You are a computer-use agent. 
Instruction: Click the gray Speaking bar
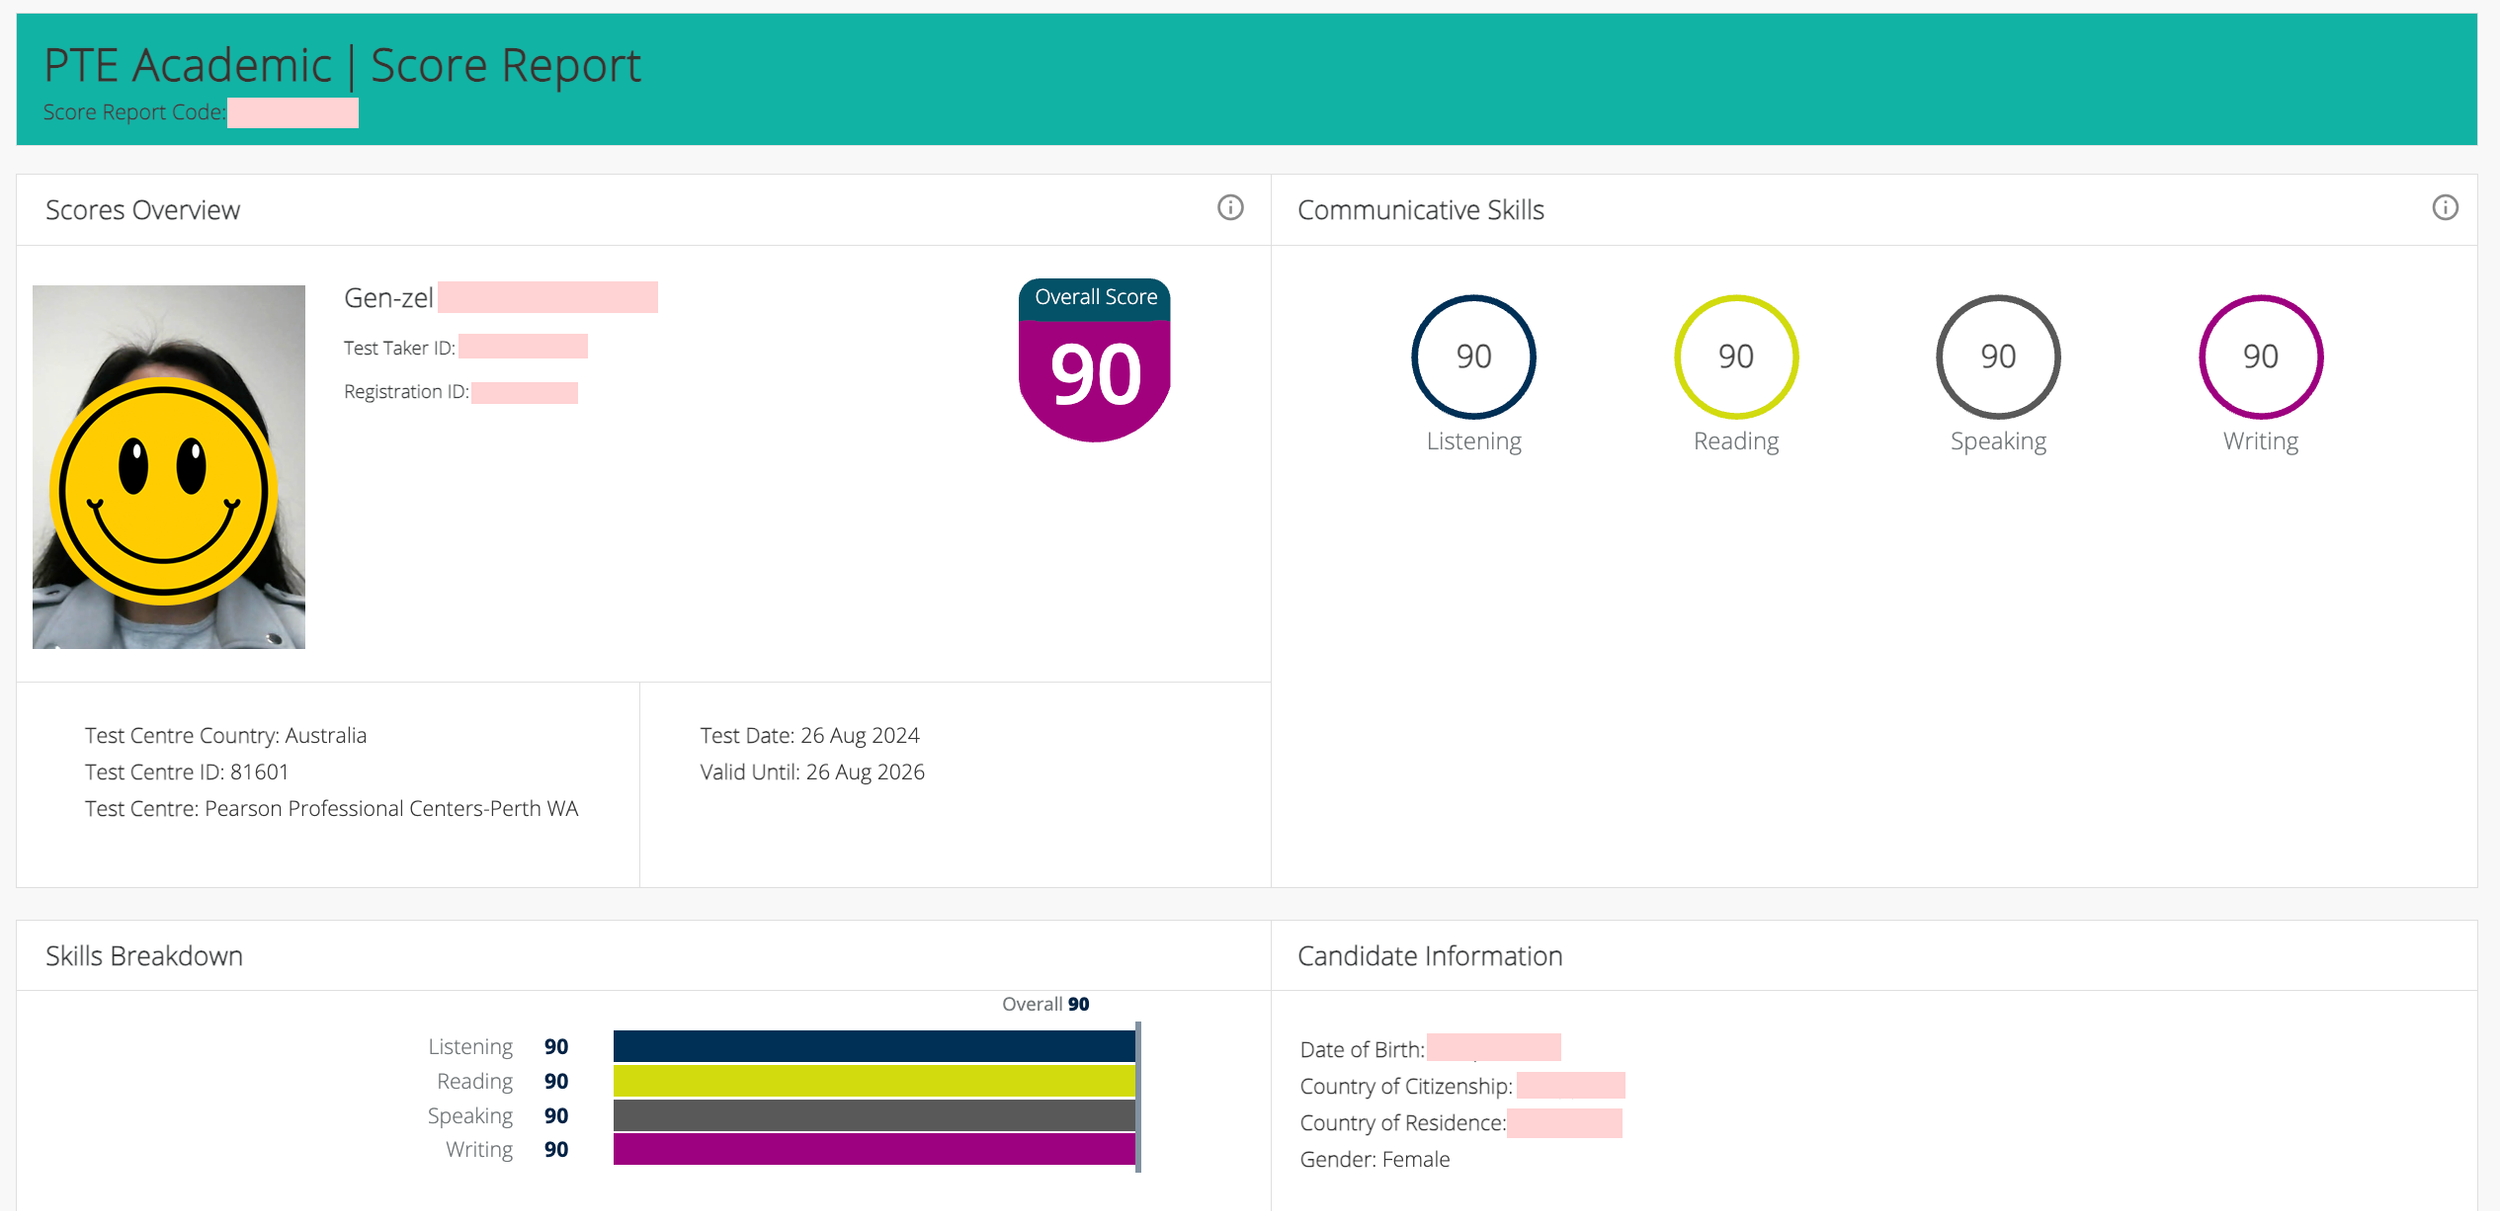click(x=873, y=1115)
